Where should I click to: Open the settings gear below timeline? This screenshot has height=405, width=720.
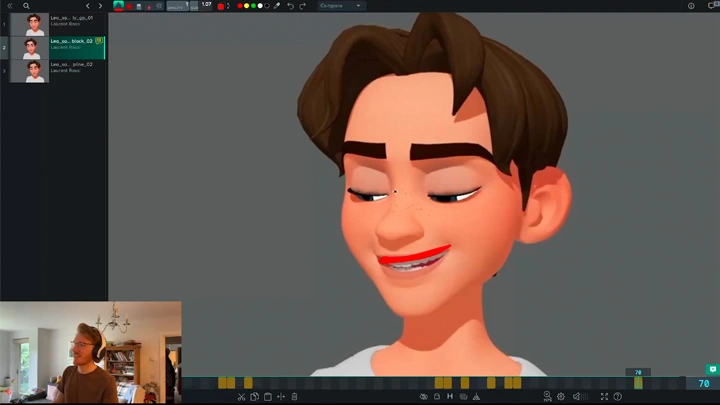560,397
